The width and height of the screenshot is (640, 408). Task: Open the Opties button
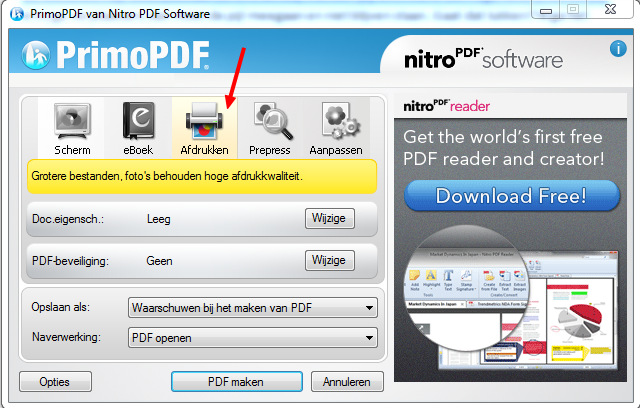point(56,382)
